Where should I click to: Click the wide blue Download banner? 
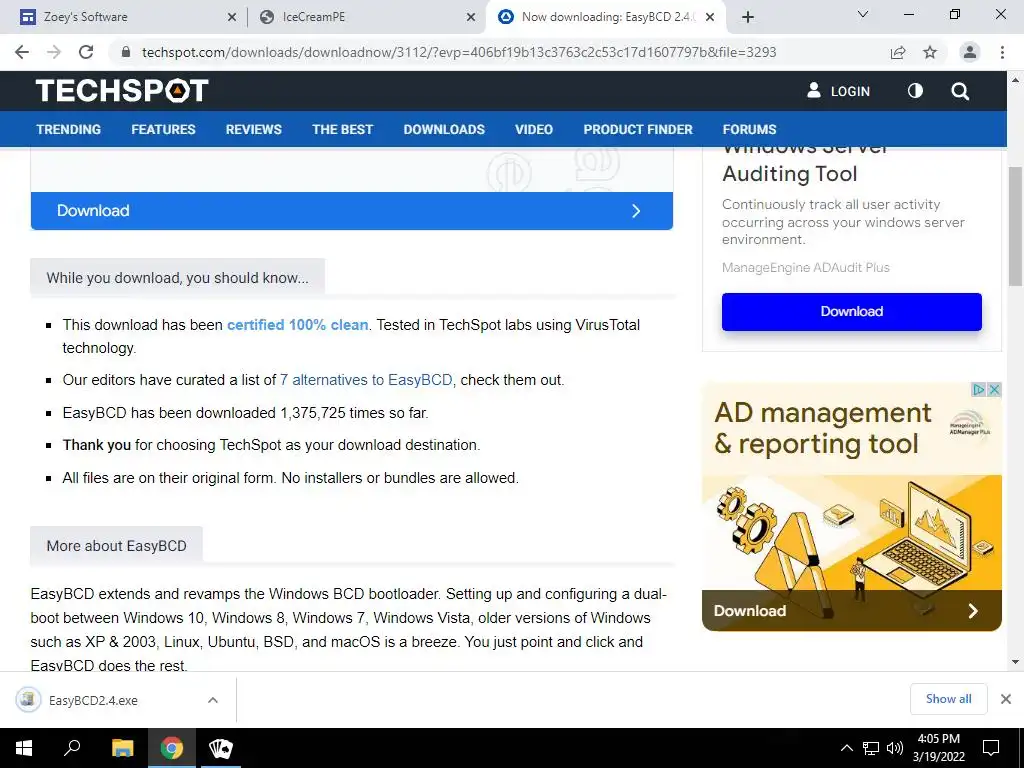(x=351, y=210)
